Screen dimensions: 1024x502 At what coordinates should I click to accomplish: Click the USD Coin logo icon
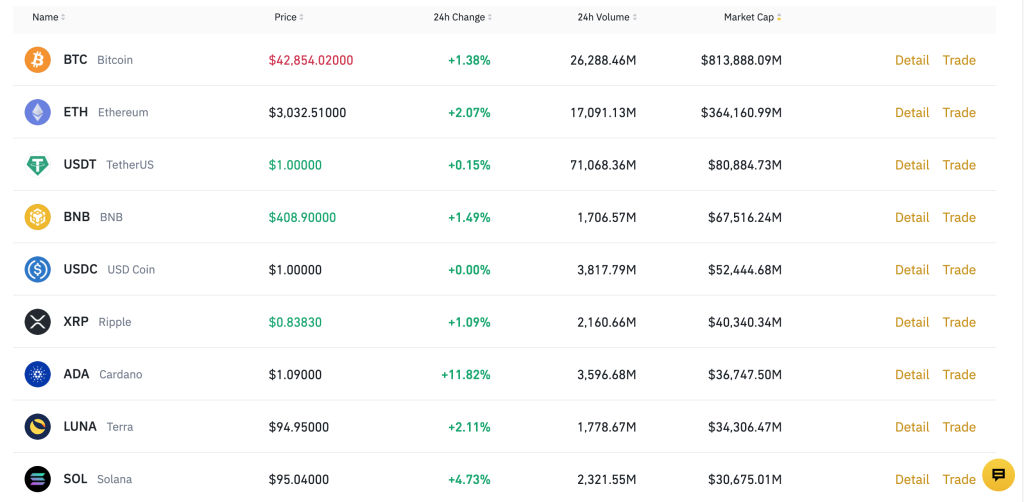click(x=37, y=269)
